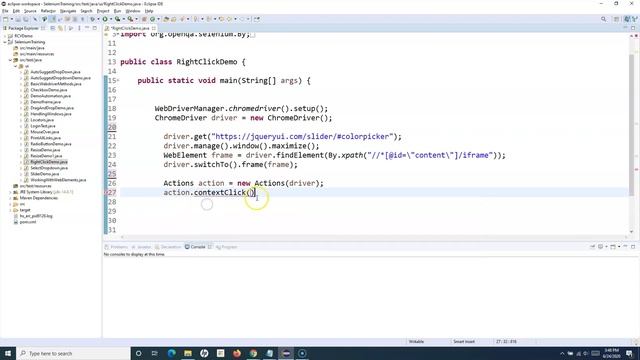Click the Open Perspective icon
Viewport: 640px width, 360px height.
[x=616, y=19]
